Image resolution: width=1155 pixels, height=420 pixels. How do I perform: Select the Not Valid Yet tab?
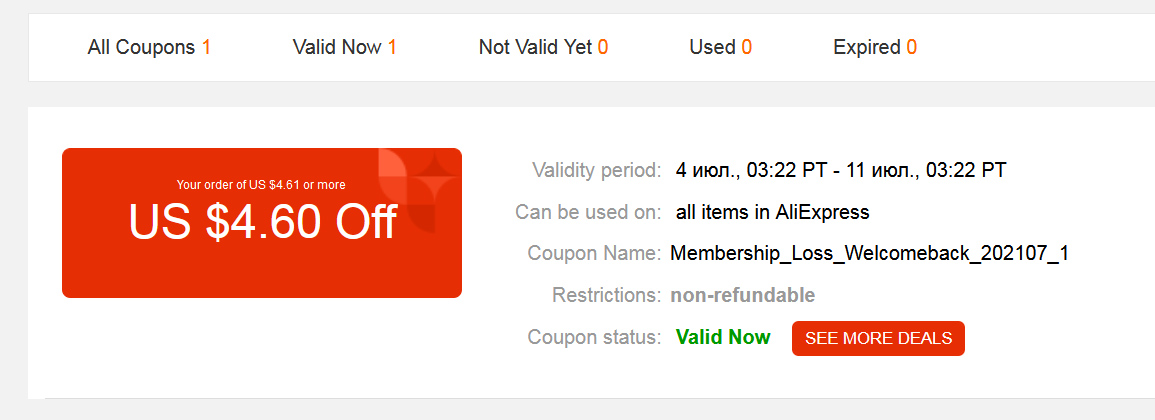pos(544,48)
